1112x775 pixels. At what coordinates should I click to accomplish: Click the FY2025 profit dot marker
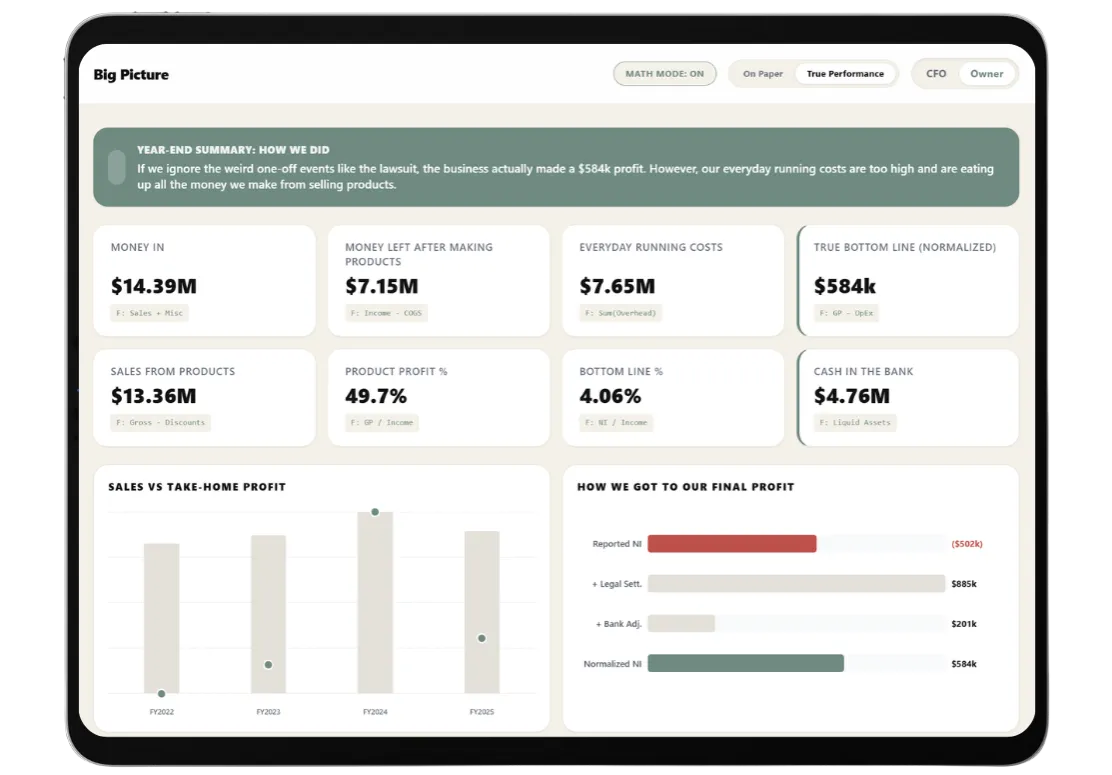[482, 638]
